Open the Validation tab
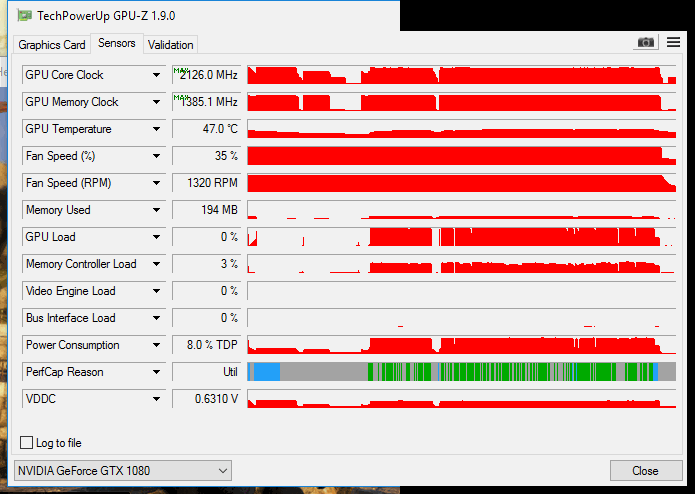This screenshot has height=494, width=695. click(171, 45)
